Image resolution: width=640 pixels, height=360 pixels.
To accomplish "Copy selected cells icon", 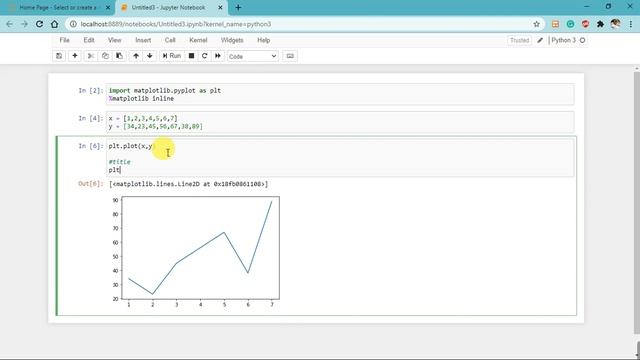I will (105, 56).
